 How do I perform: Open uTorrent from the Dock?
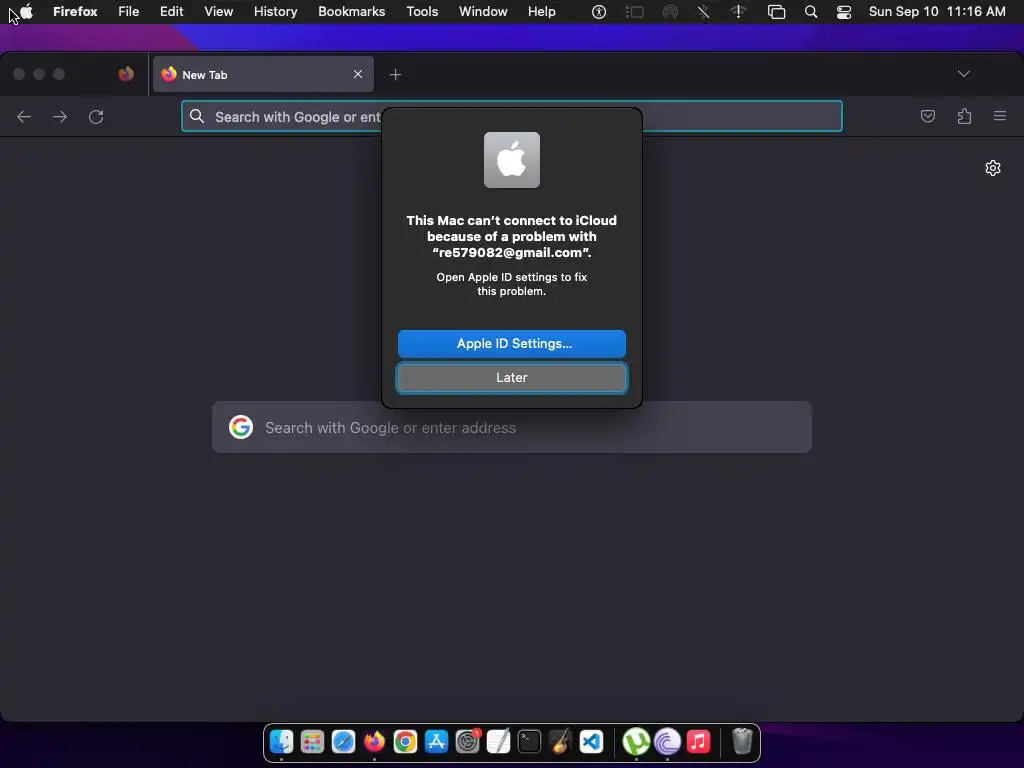point(636,742)
